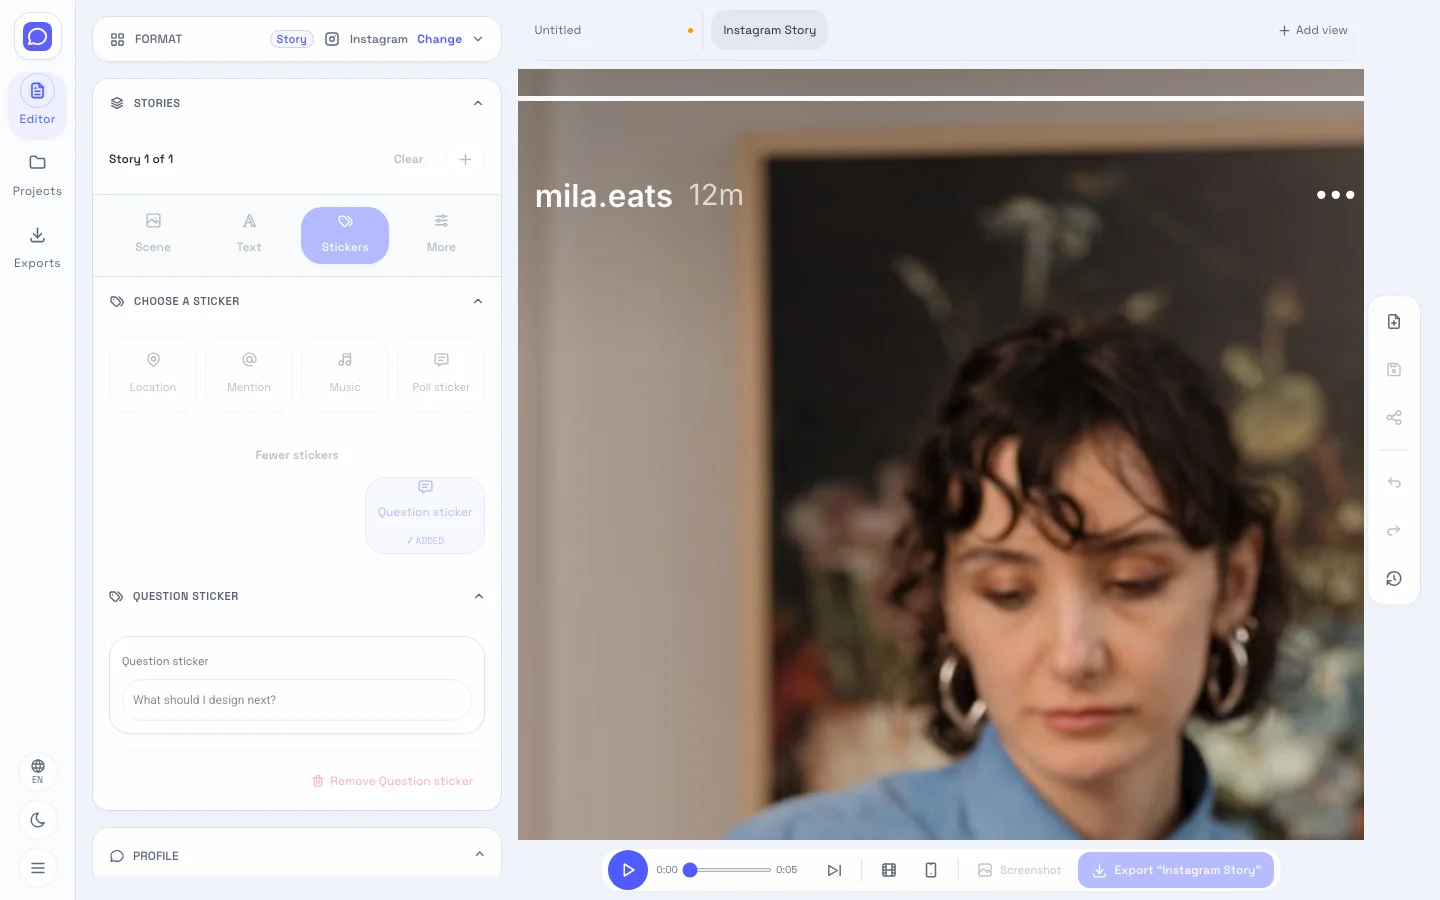Viewport: 1440px width, 900px height.
Task: Click the Story 1 of 1 label
Action: tap(141, 159)
